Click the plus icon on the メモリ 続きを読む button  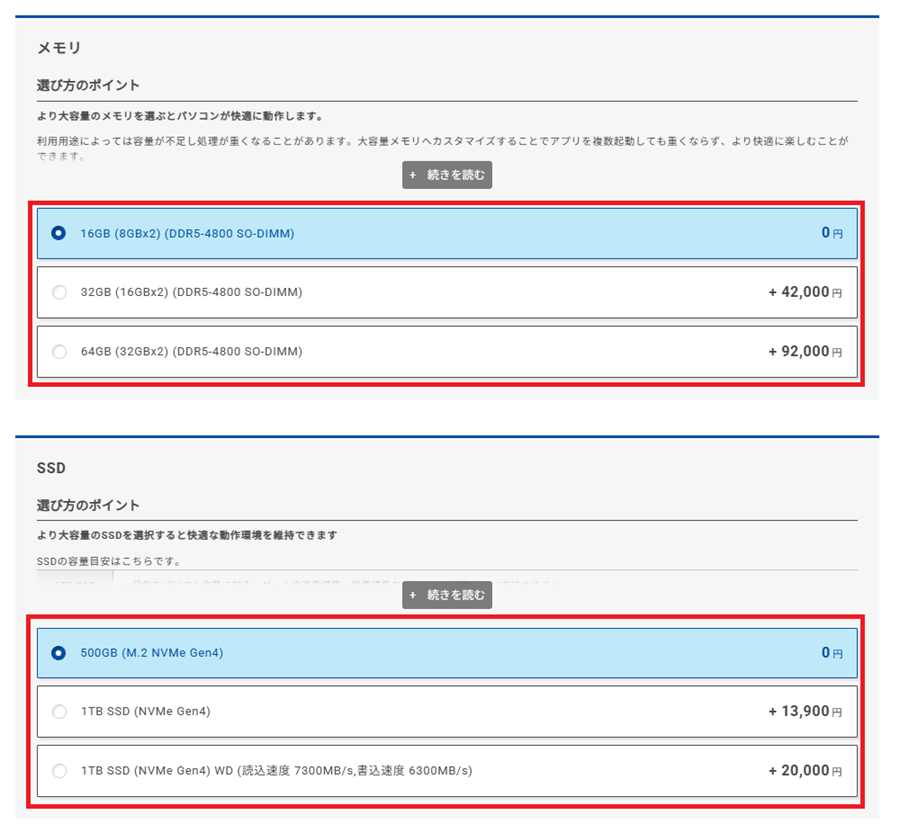413,175
